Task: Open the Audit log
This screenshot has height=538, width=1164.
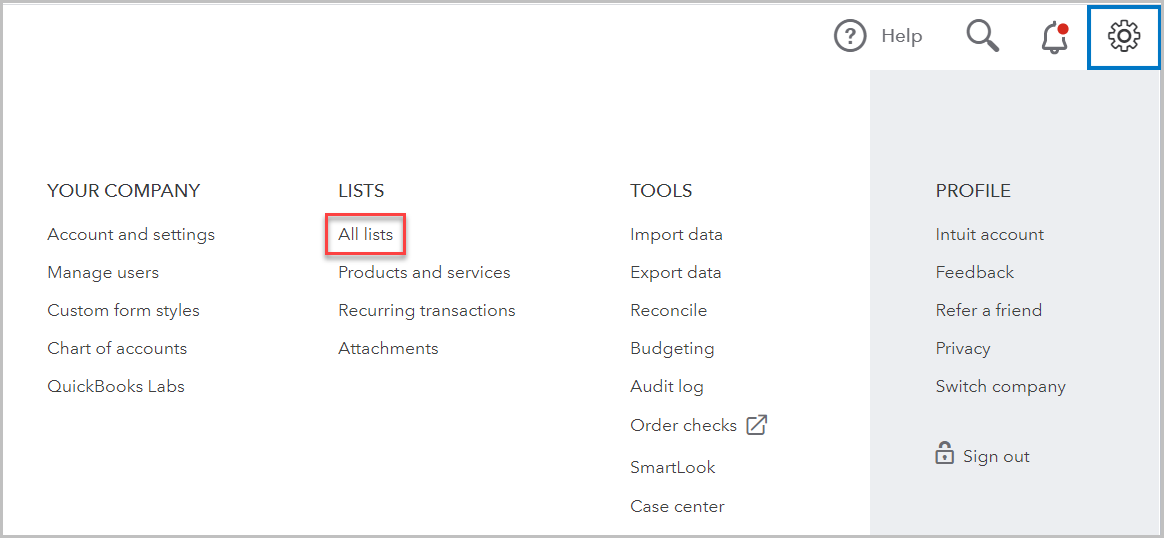Action: click(x=667, y=386)
